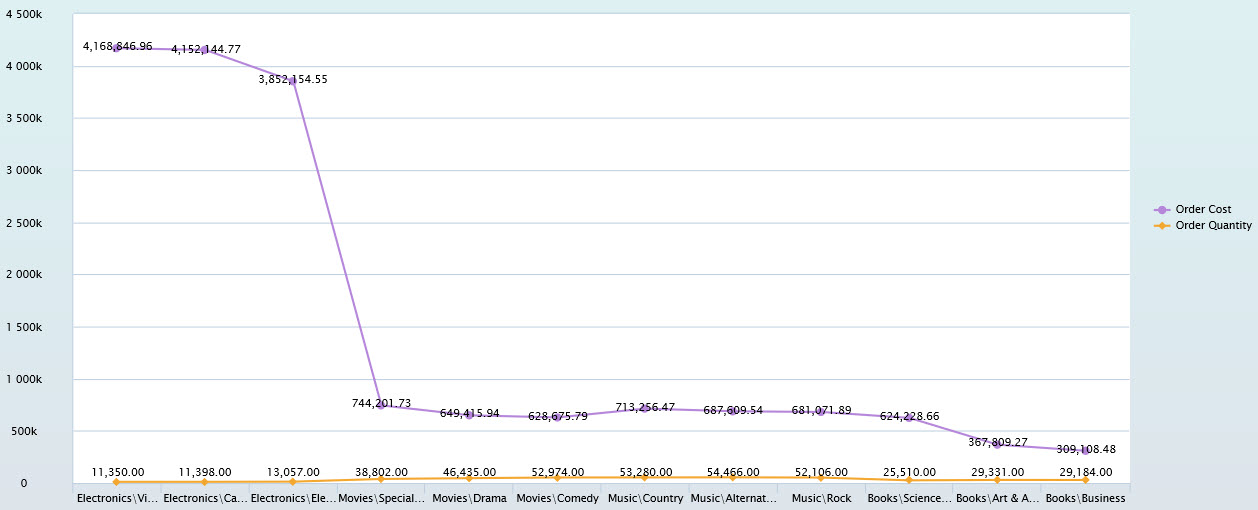1258x510 pixels.
Task: Select the 309,108.48 Books Business data point
Action: point(1085,451)
